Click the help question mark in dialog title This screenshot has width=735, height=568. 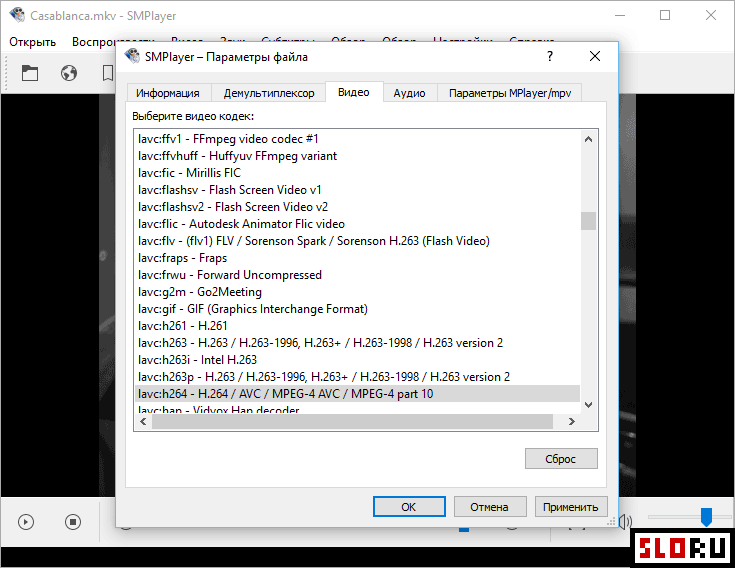[550, 57]
